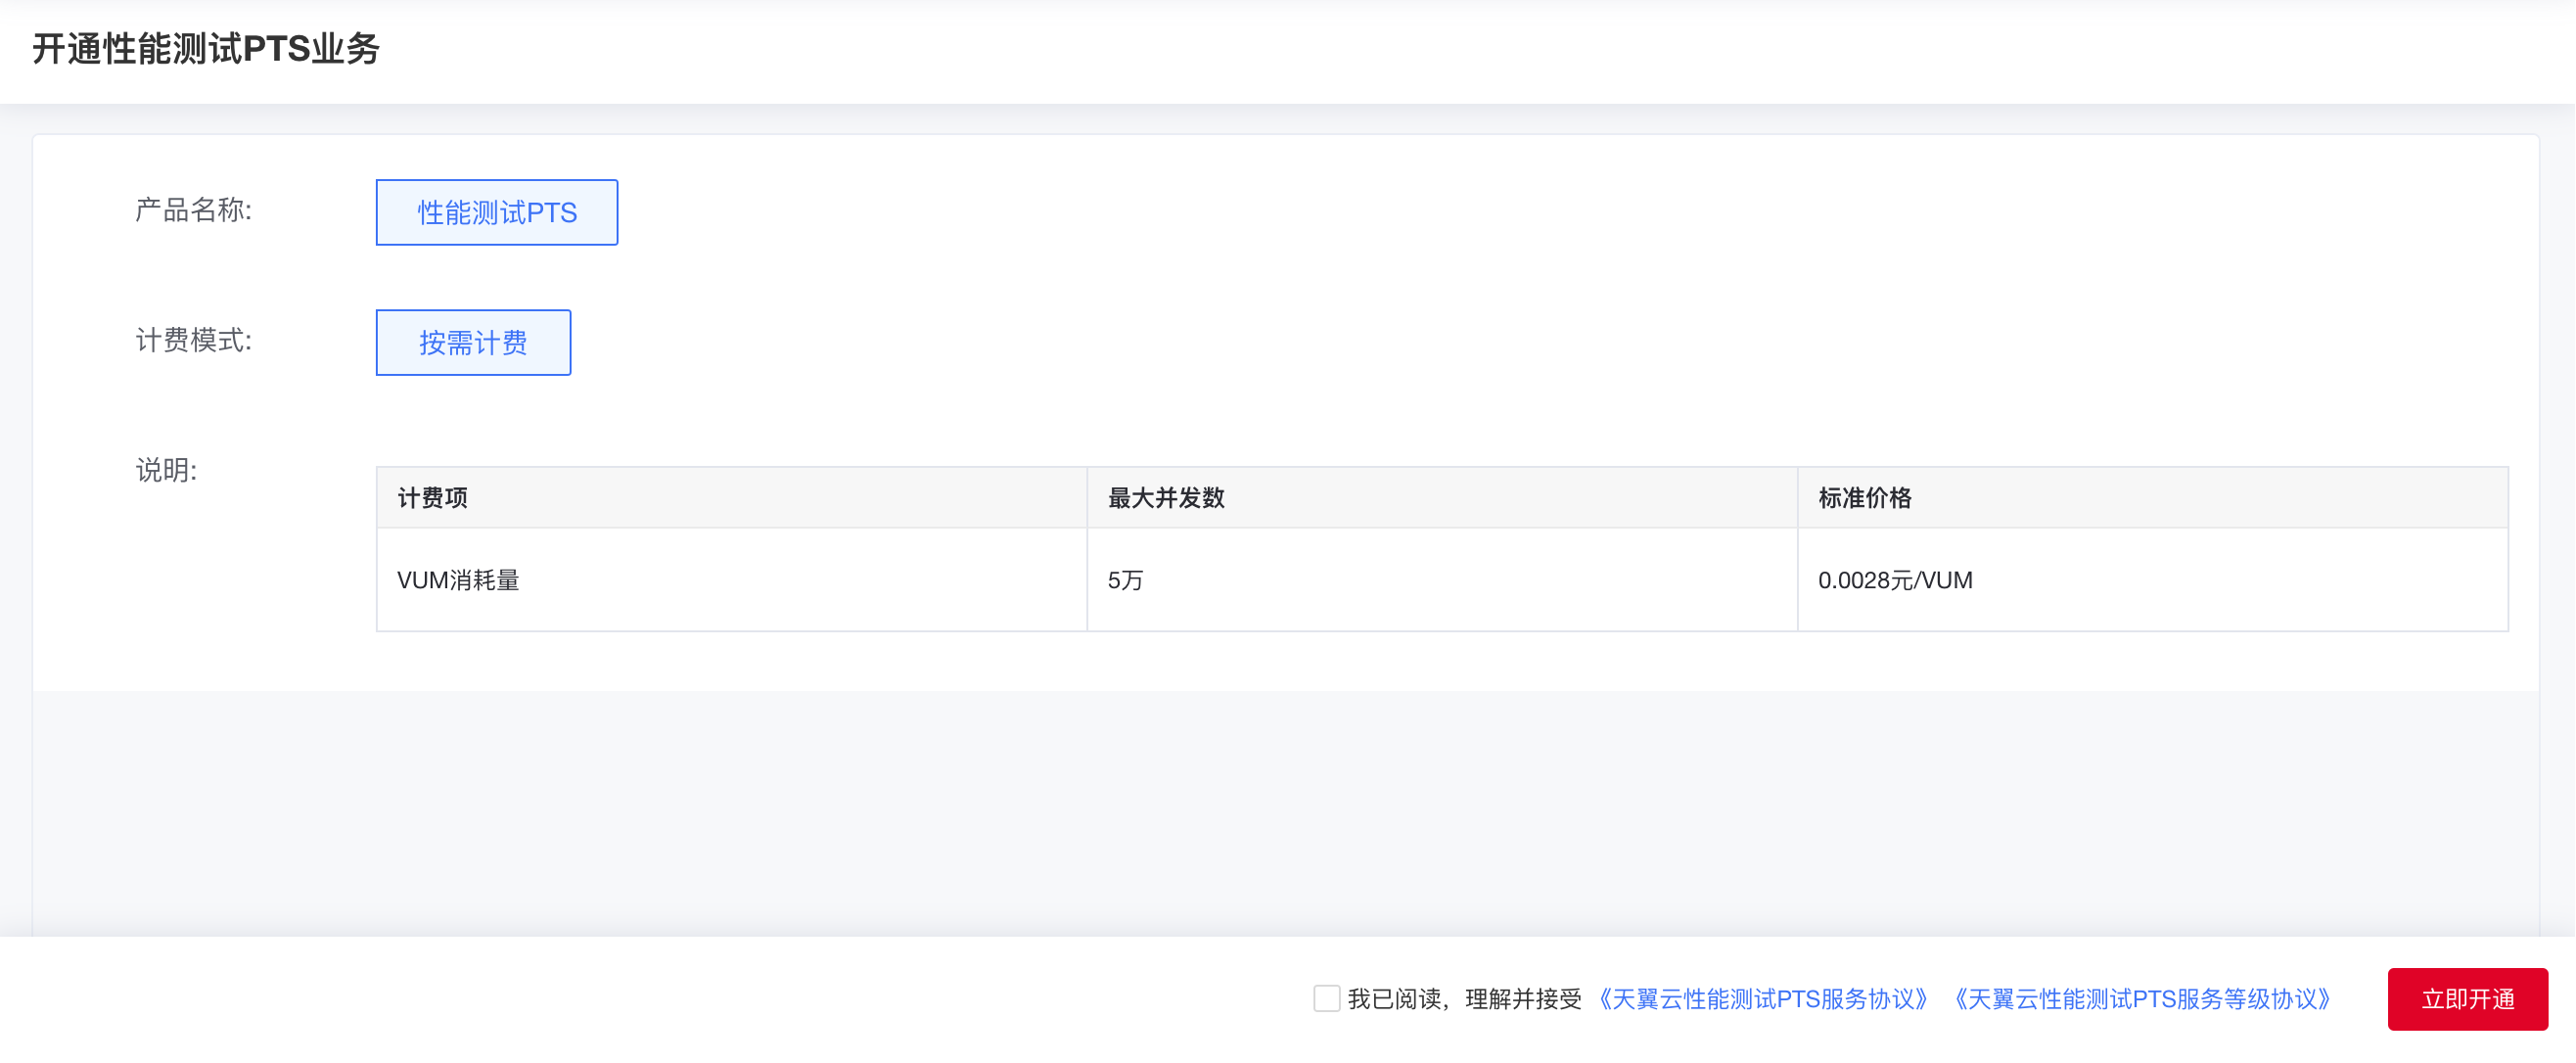2576x1063 pixels.
Task: Click the 最大并发数 column header
Action: (1442, 497)
